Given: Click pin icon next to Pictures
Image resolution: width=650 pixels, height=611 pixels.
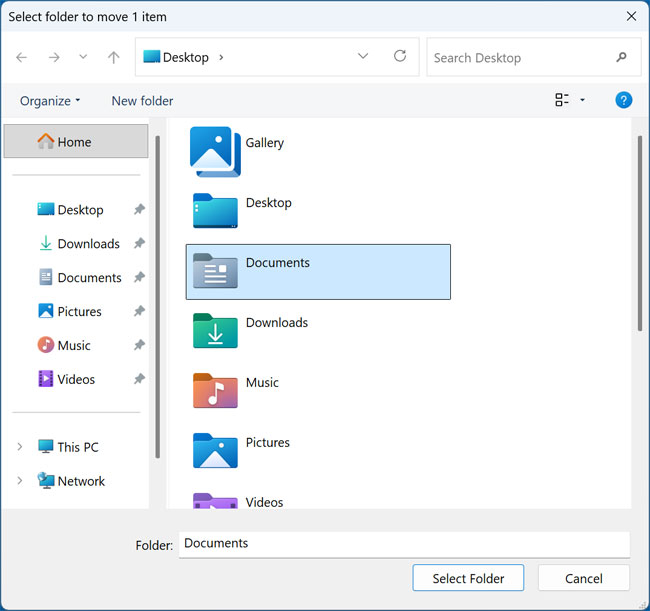Looking at the screenshot, I should coord(139,311).
